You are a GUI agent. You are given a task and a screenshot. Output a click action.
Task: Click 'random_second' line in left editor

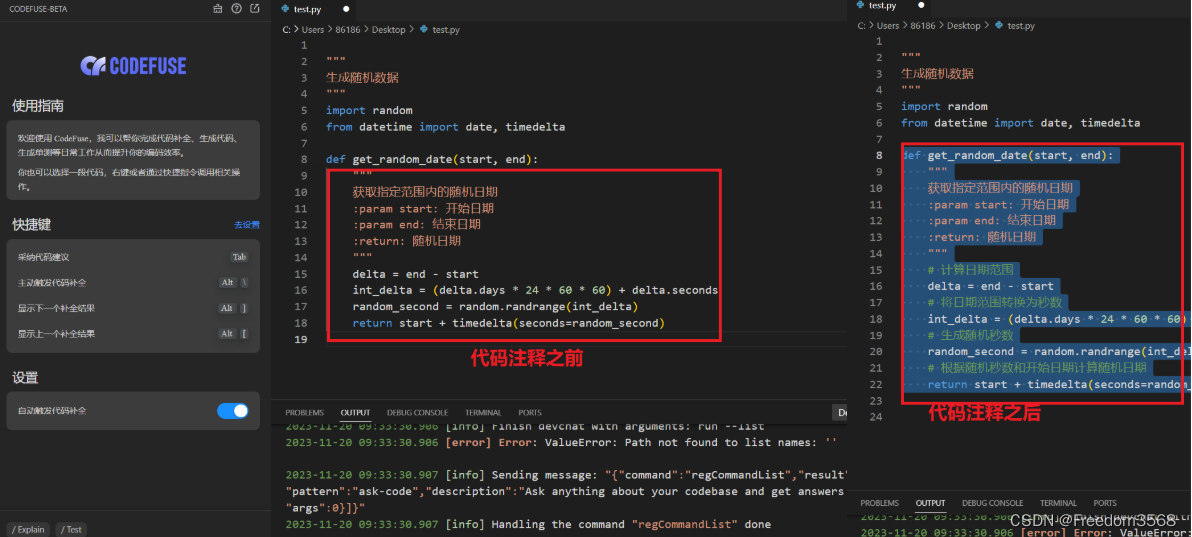pyautogui.click(x=495, y=307)
